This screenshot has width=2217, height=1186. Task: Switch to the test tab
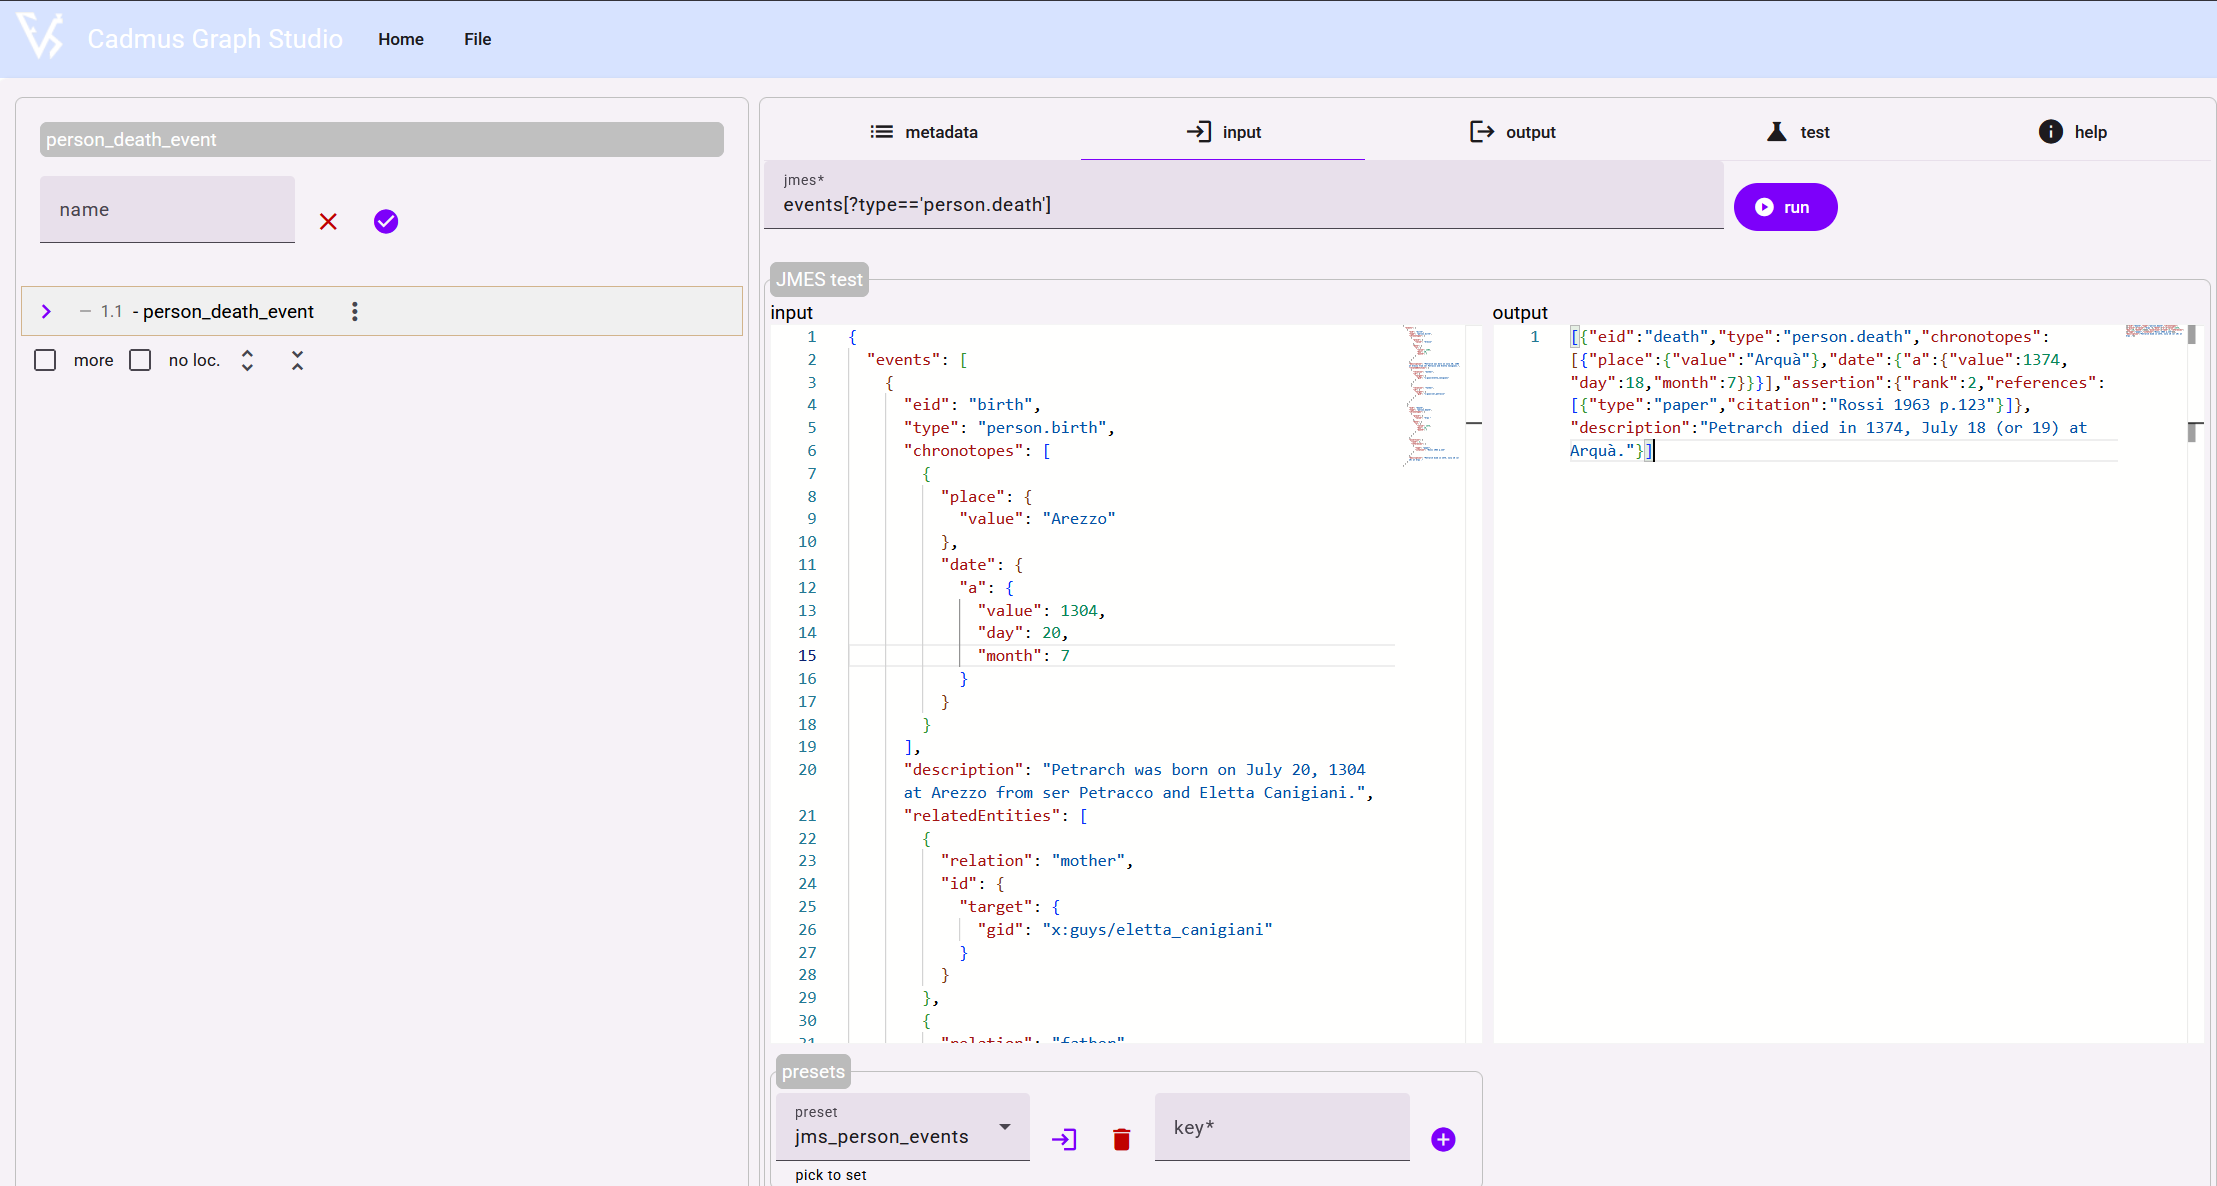[1797, 132]
